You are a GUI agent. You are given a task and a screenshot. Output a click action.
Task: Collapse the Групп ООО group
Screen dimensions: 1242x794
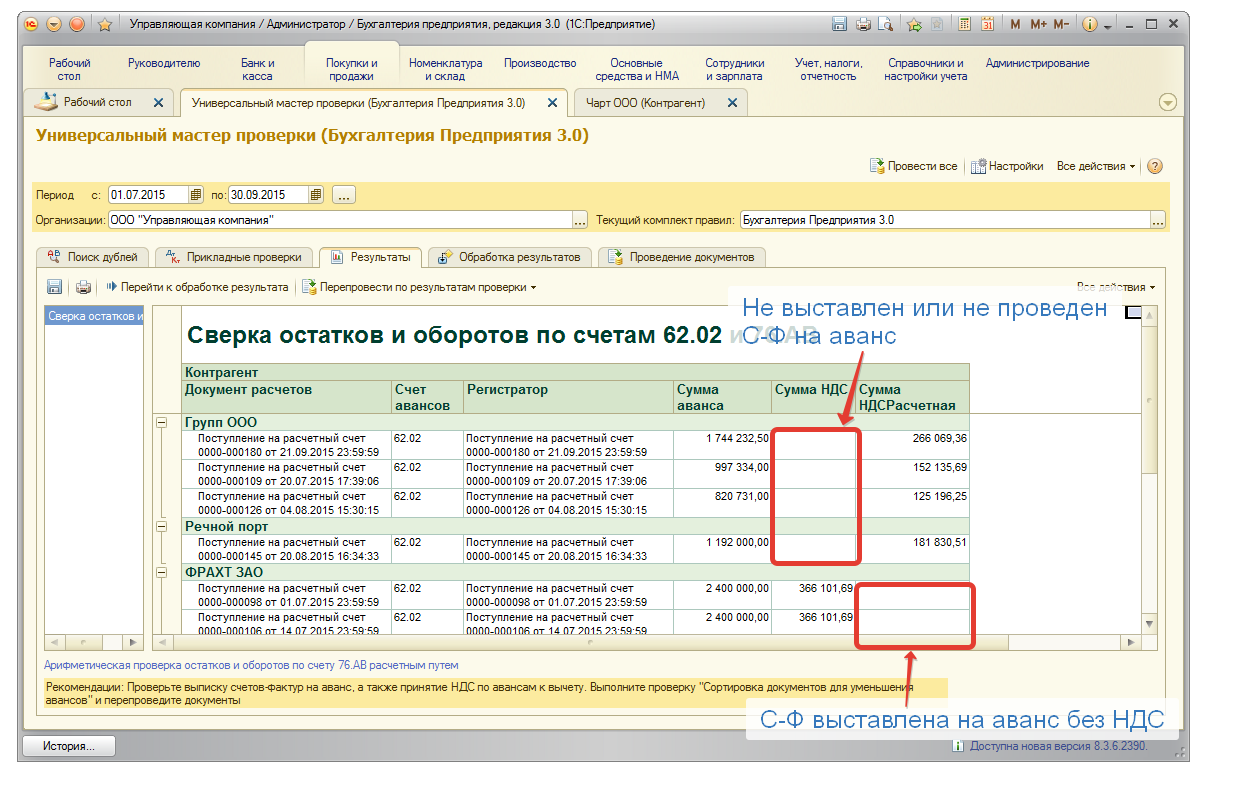tap(161, 423)
